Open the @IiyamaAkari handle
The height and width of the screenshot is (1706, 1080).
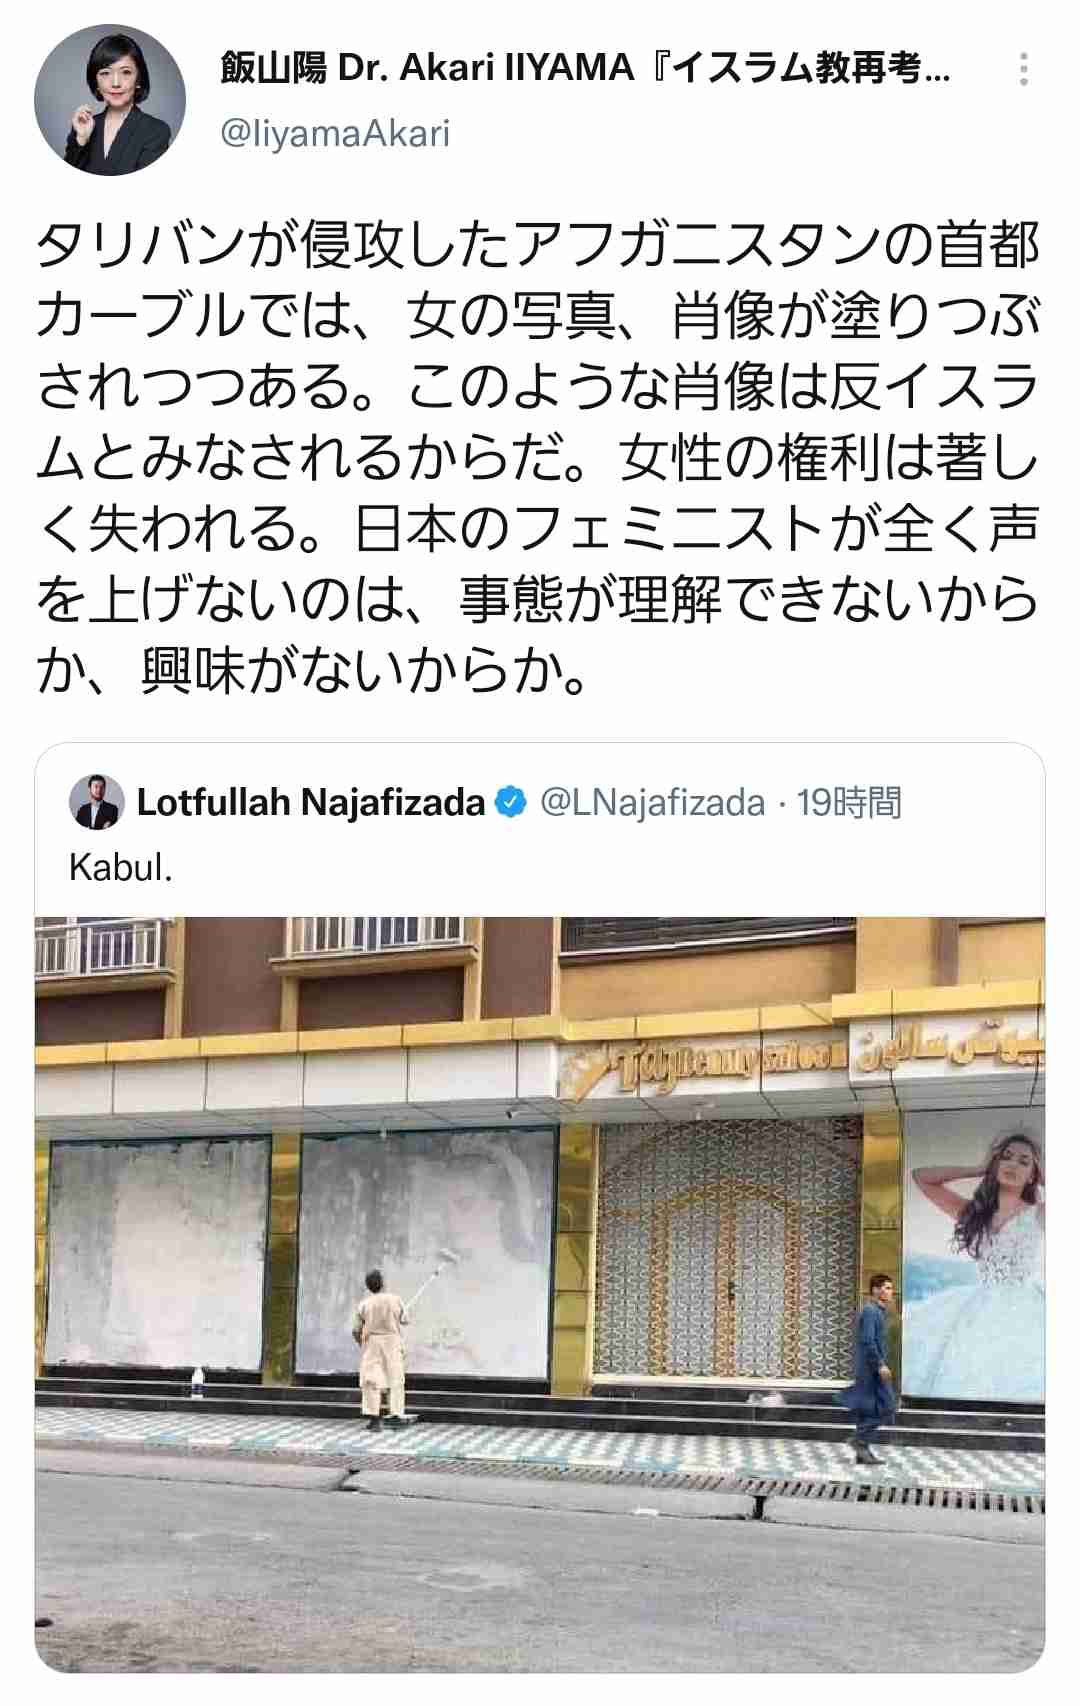[334, 133]
